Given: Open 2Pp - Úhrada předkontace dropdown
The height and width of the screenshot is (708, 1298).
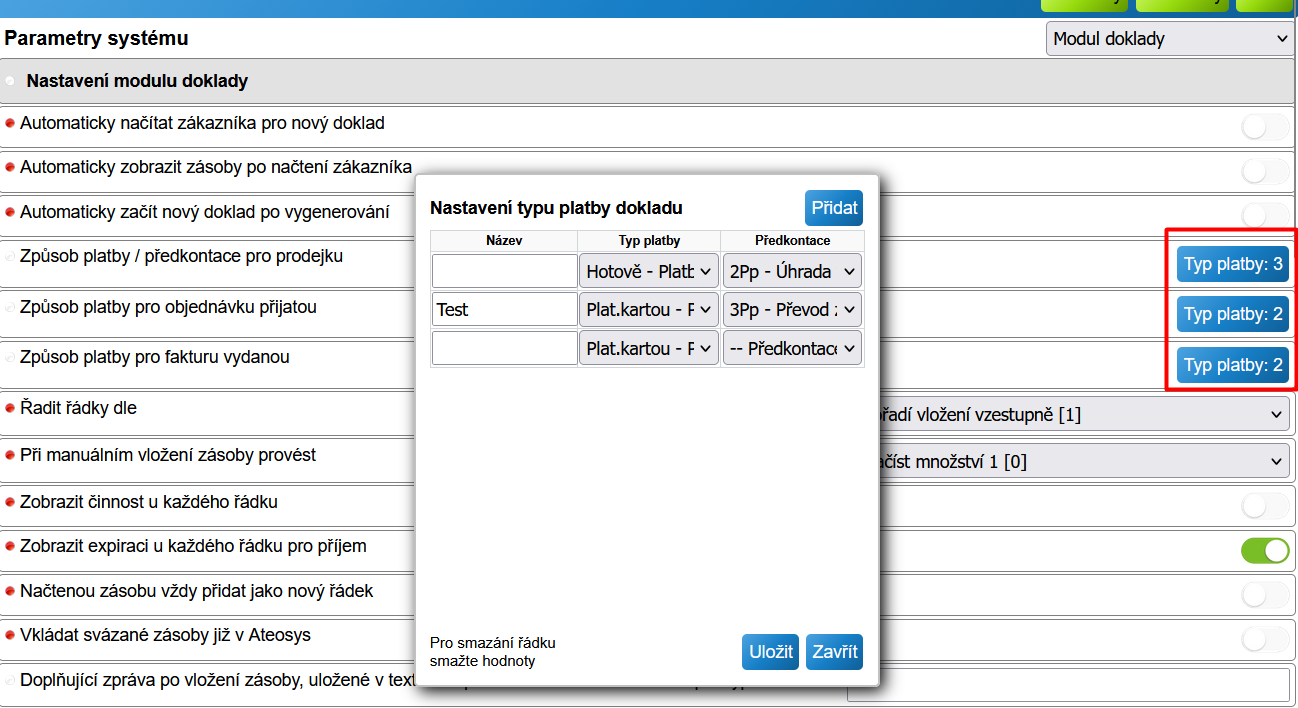Looking at the screenshot, I should point(792,271).
